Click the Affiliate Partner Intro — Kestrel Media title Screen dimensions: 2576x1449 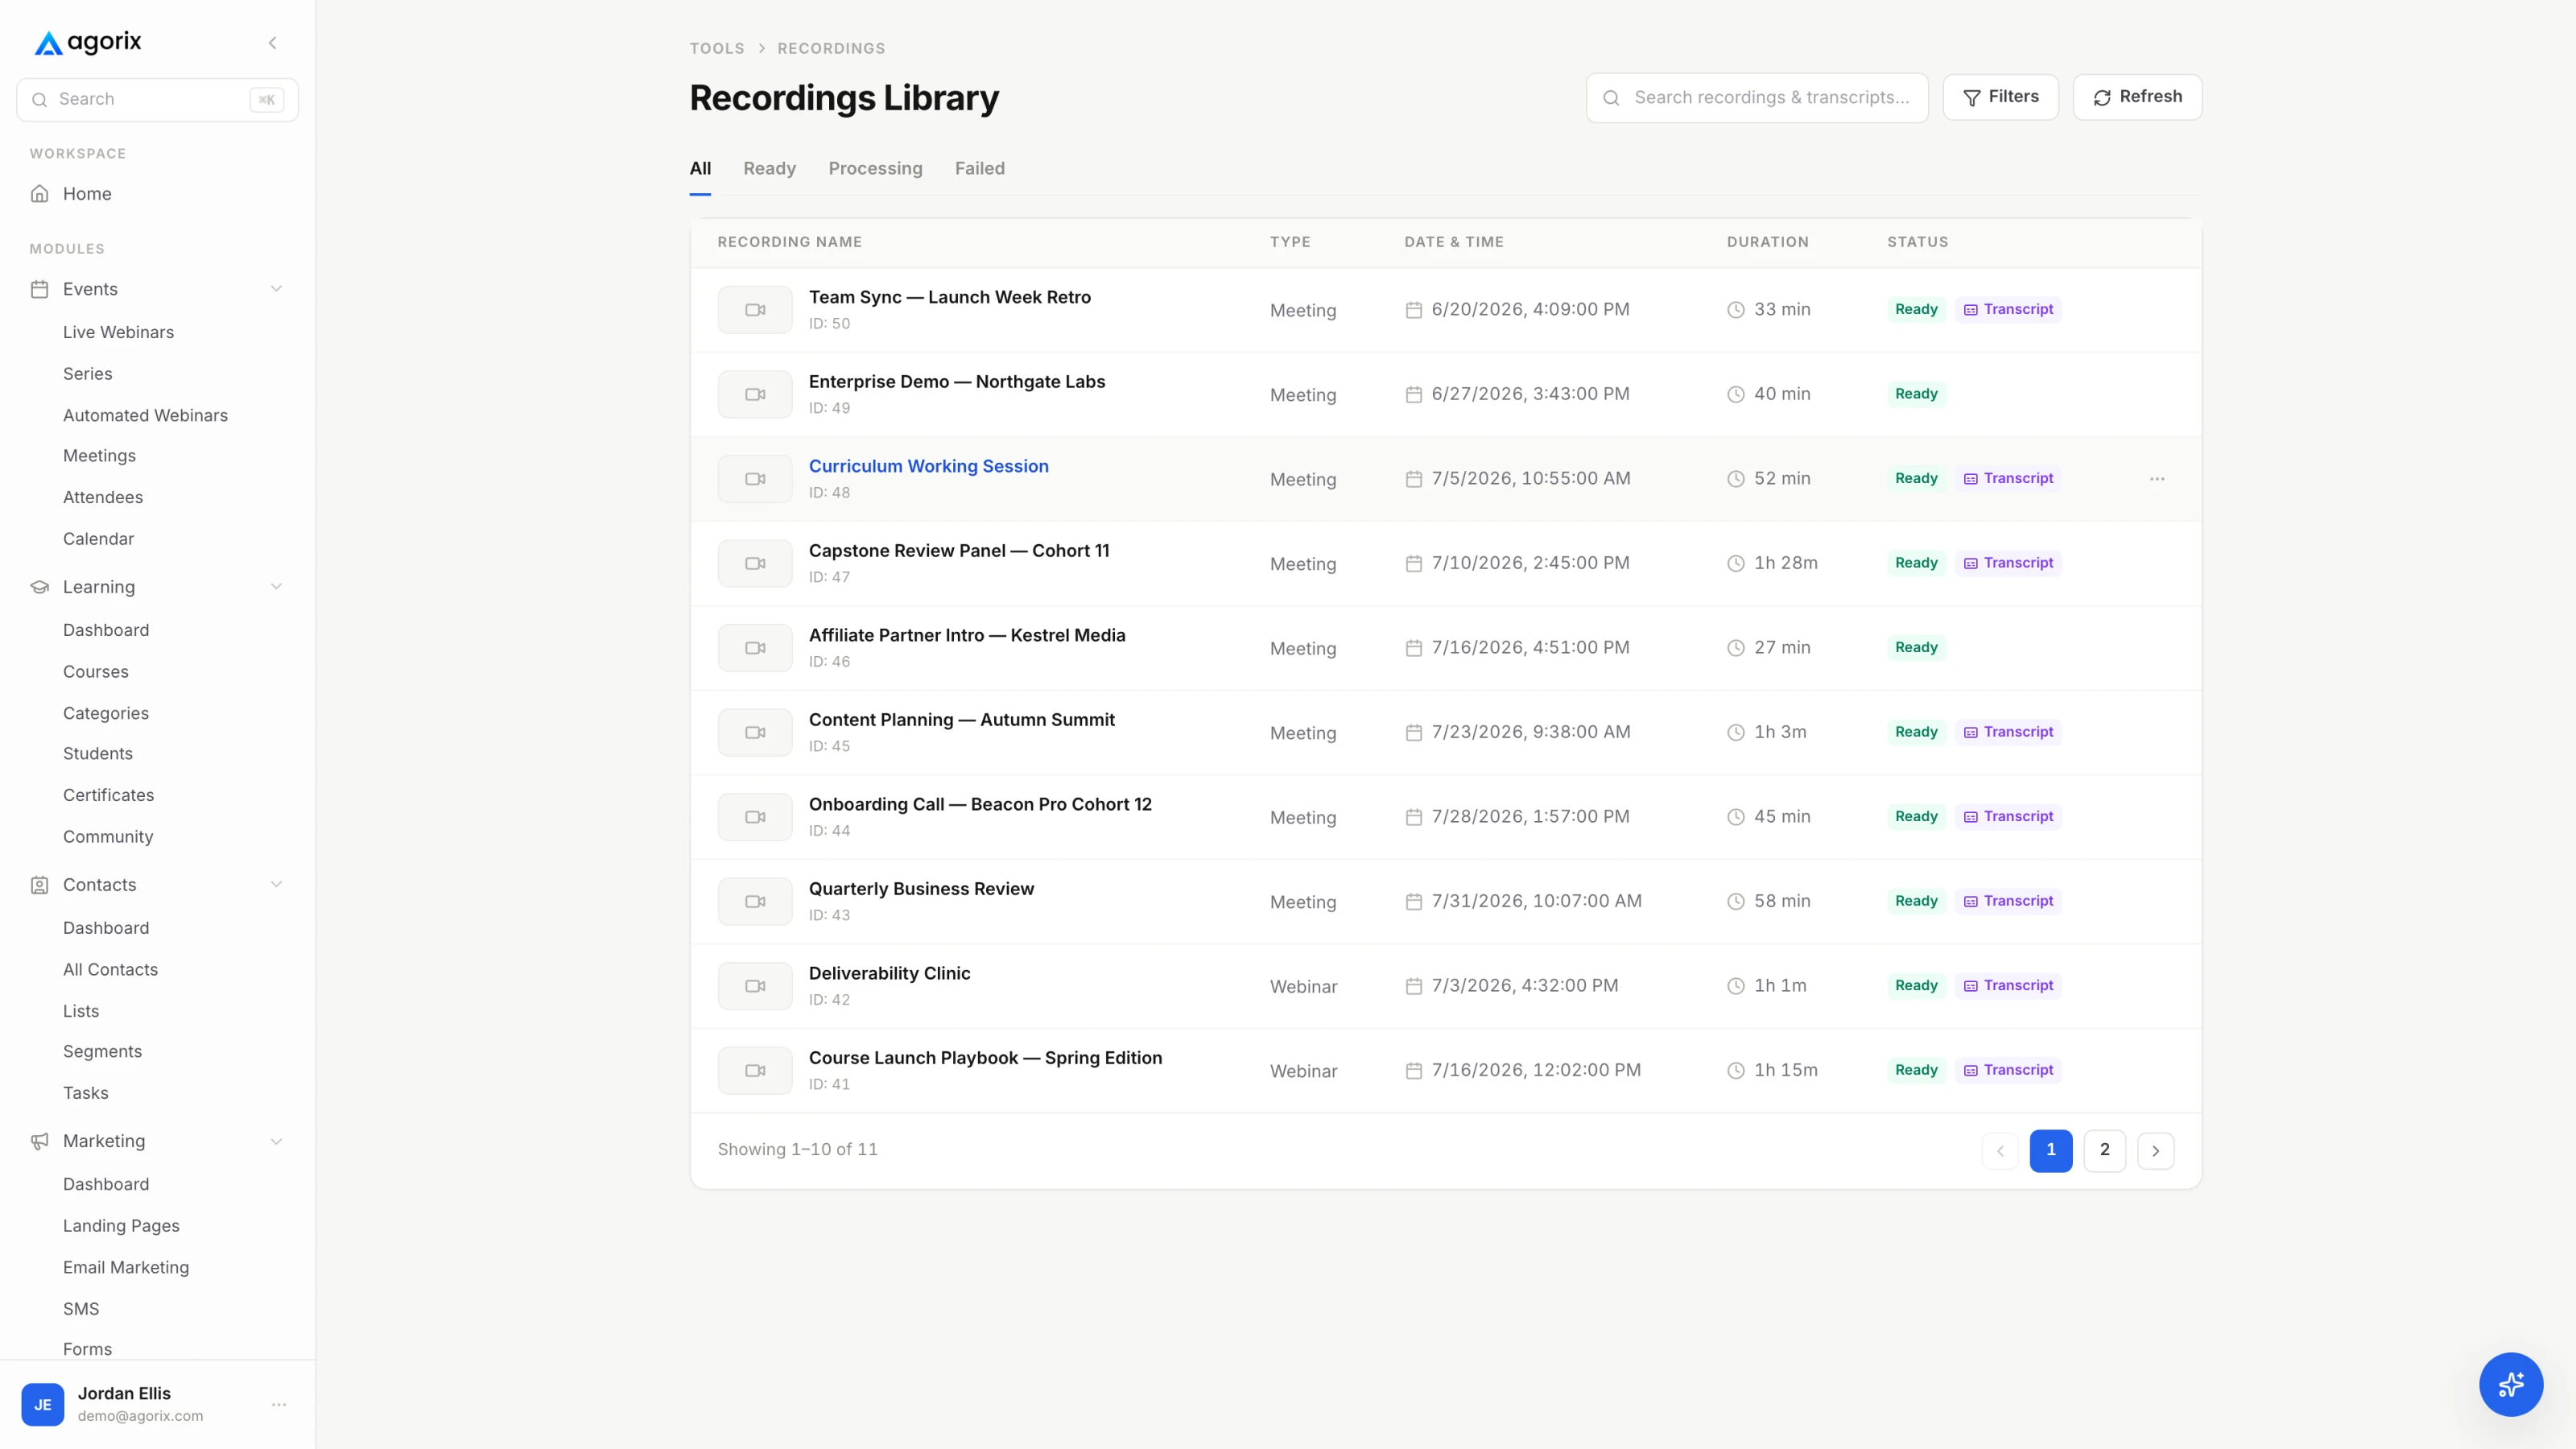(x=966, y=635)
